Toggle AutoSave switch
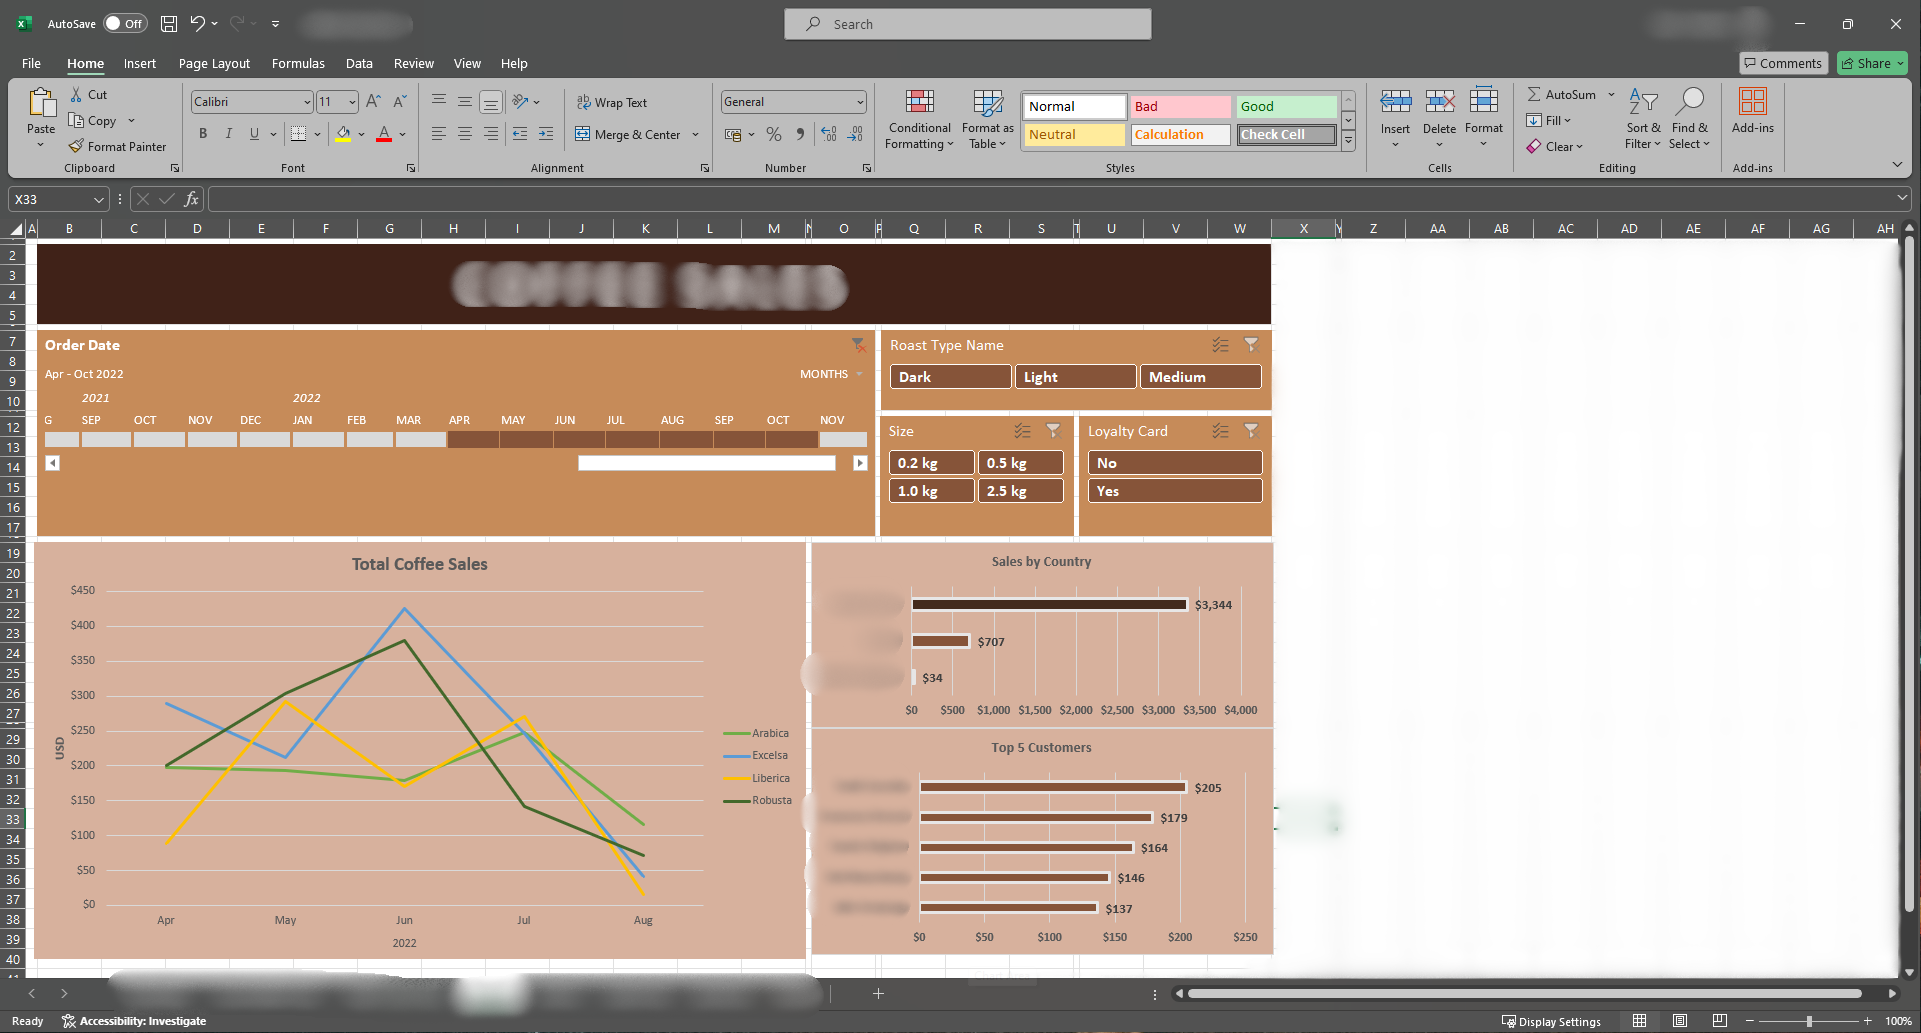This screenshot has height=1033, width=1921. [x=125, y=23]
